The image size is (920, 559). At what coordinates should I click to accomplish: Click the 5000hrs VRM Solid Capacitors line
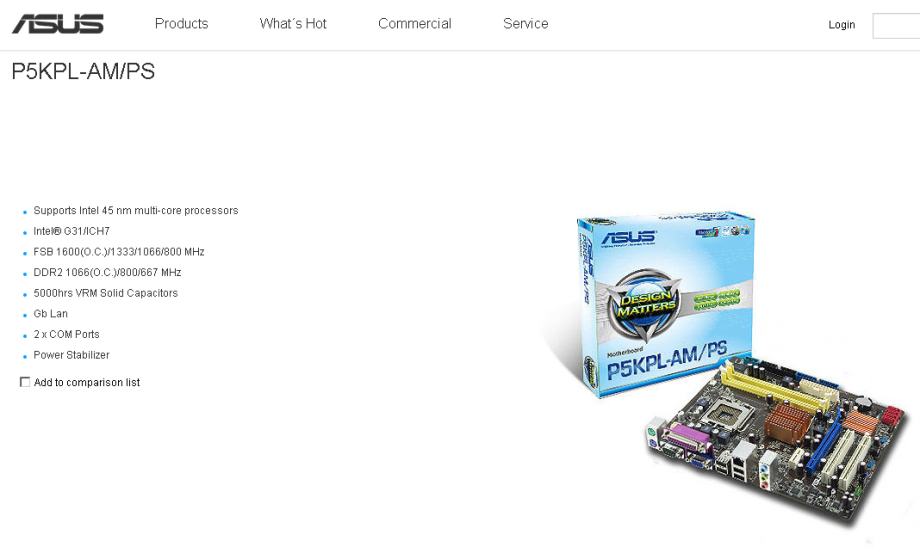[106, 293]
